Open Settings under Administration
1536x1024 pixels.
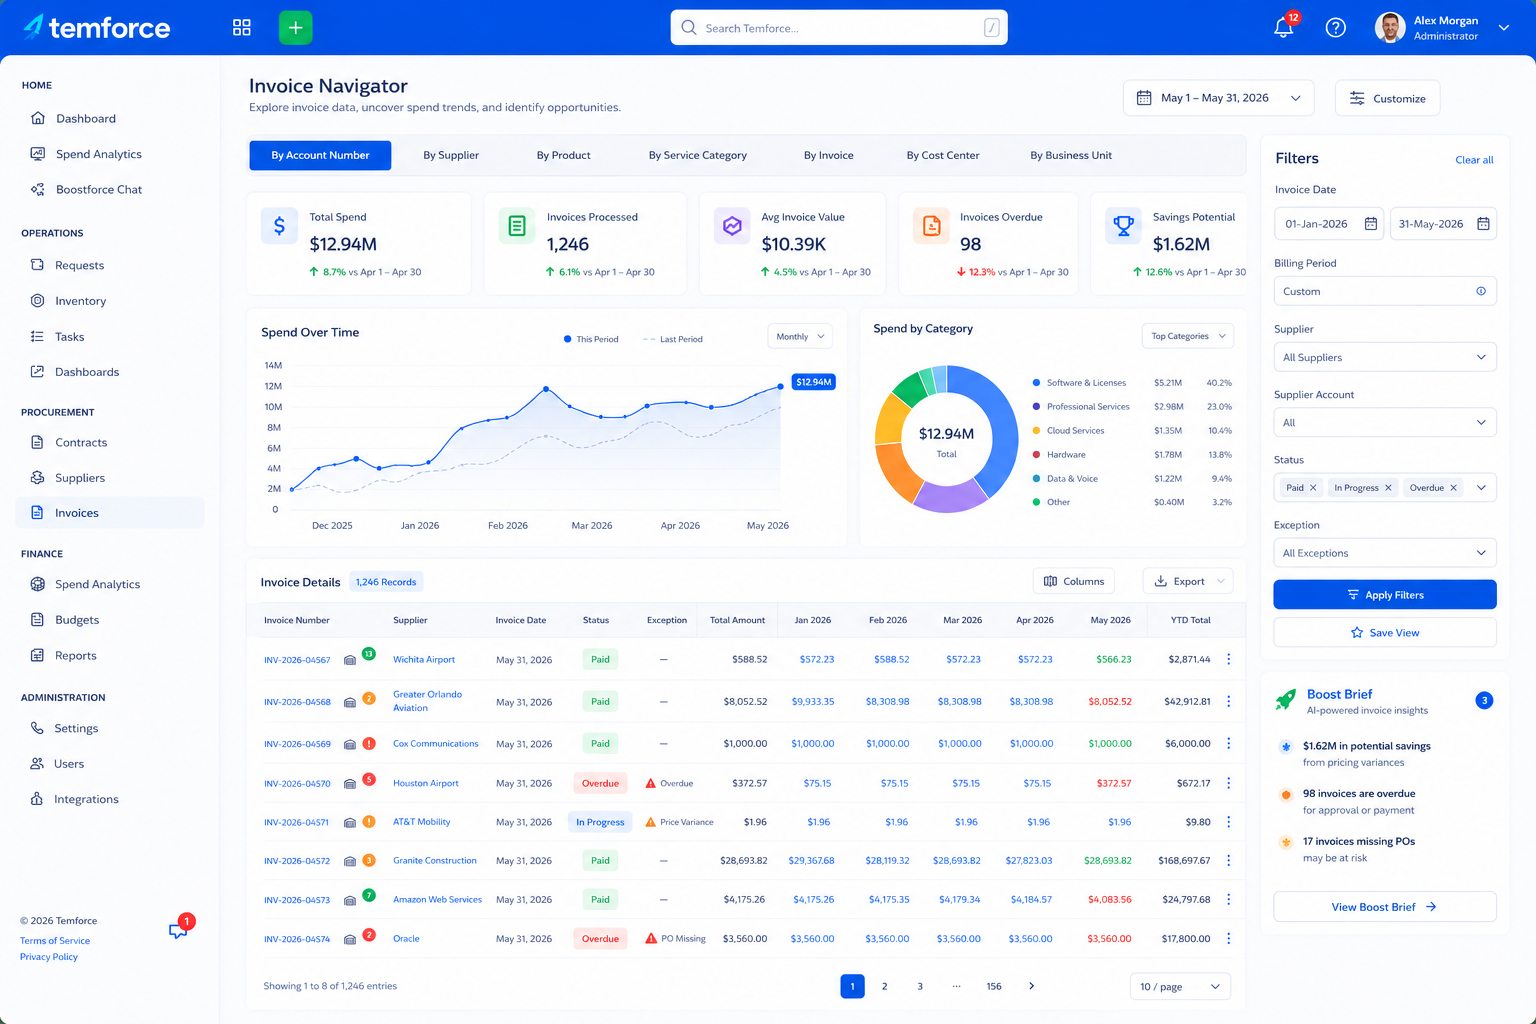(x=76, y=728)
